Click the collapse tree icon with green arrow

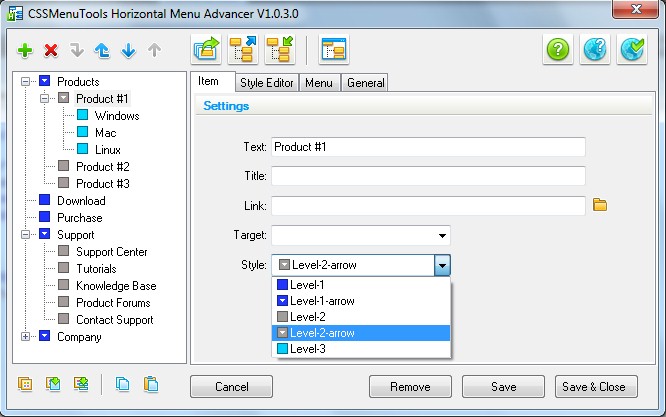coord(280,49)
